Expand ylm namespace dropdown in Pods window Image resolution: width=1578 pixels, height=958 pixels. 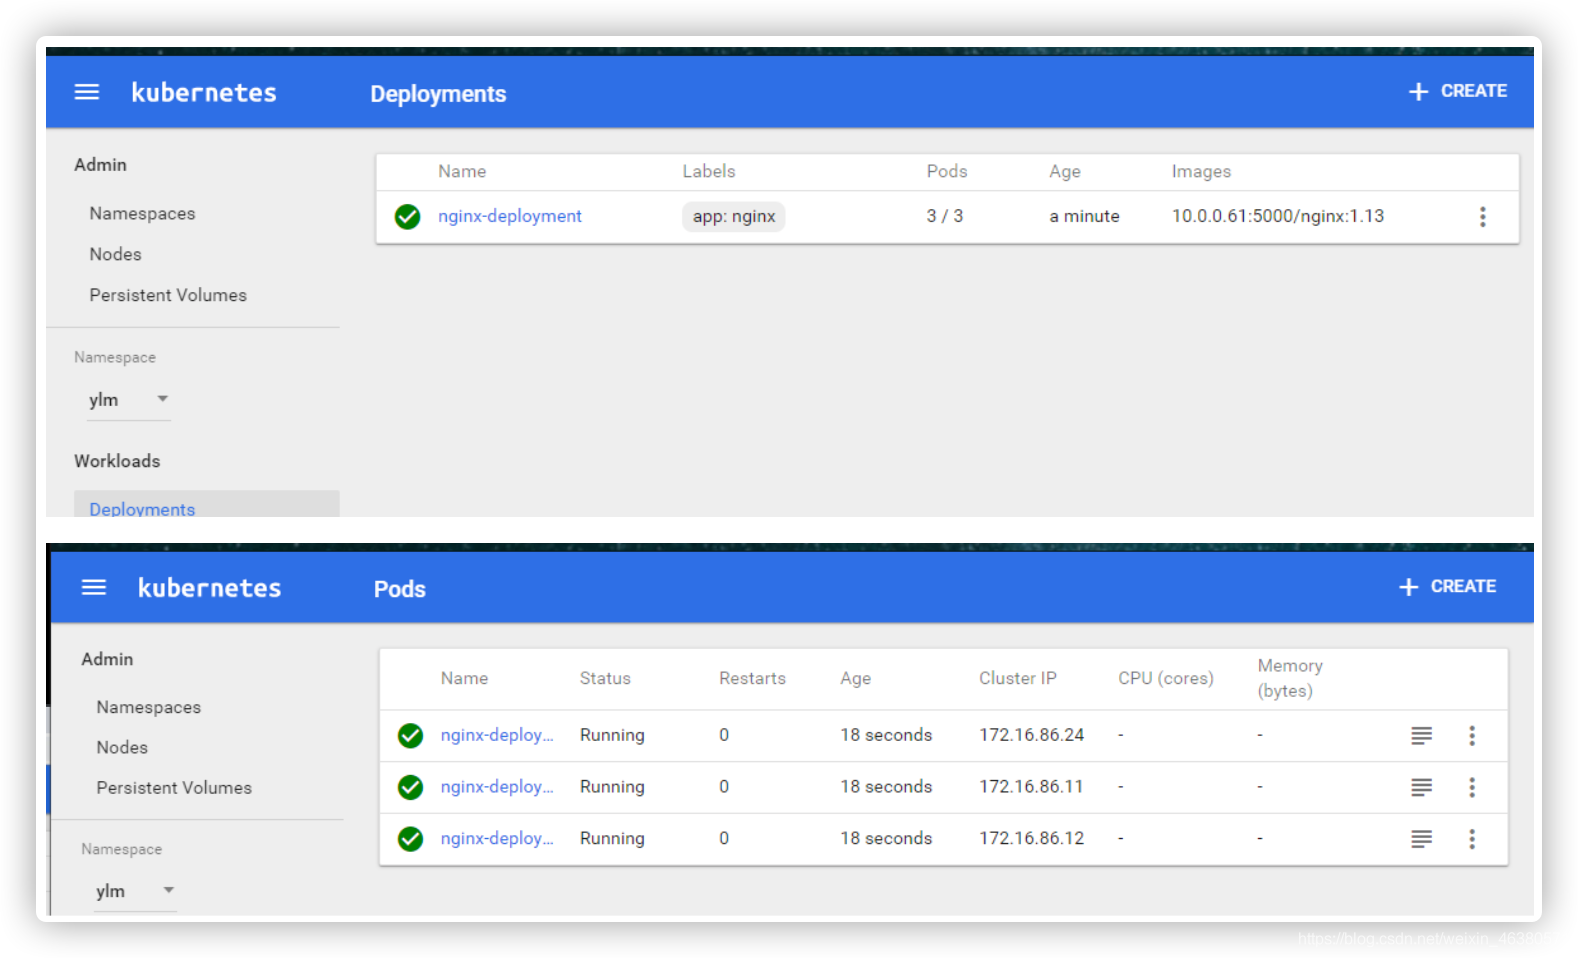(x=135, y=891)
